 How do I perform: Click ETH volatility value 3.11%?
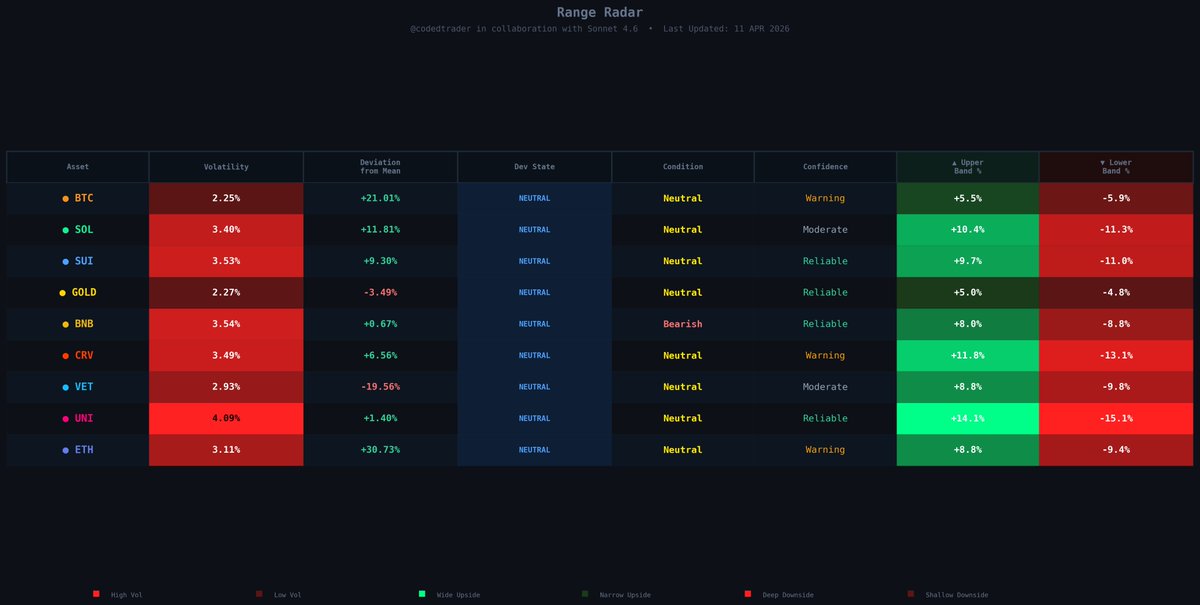[226, 450]
